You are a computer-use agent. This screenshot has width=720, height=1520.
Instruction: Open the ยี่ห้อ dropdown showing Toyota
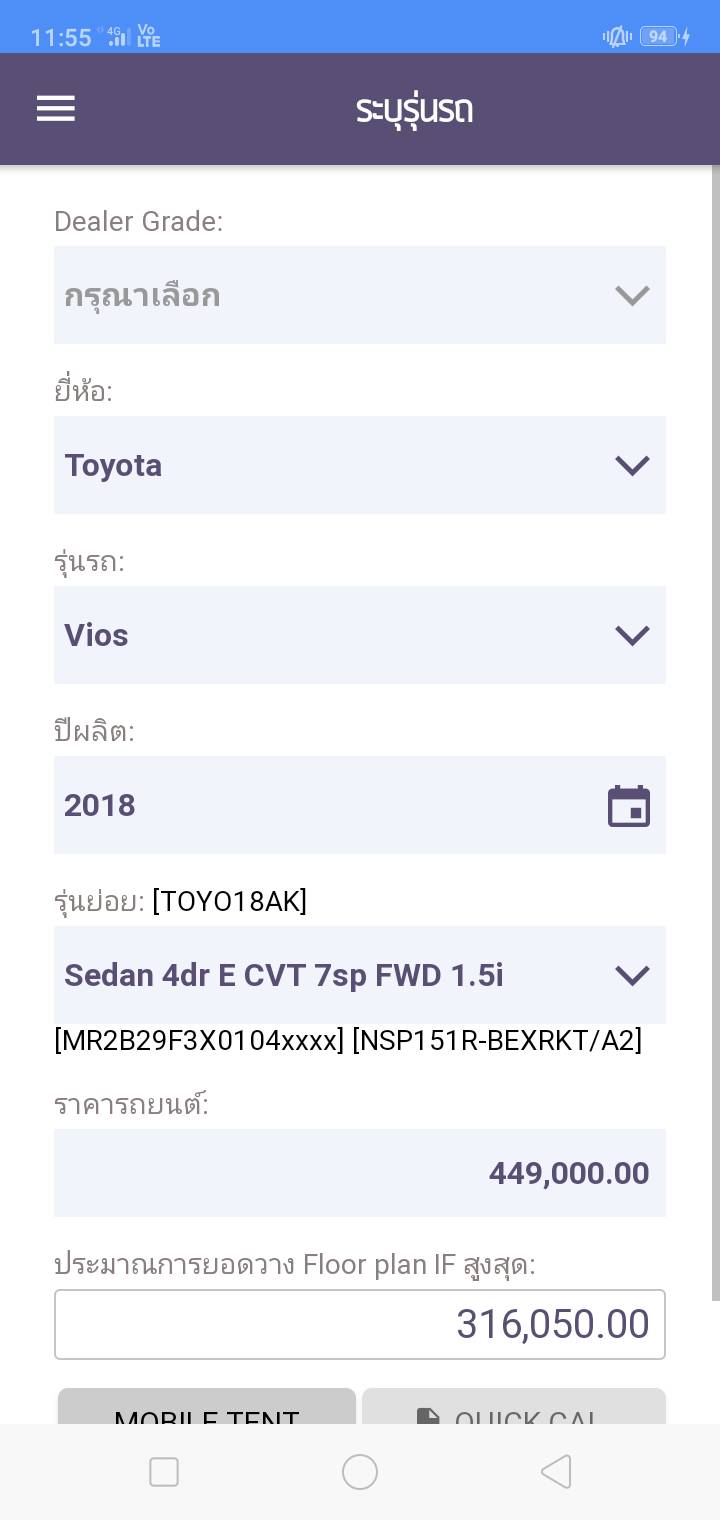tap(360, 465)
